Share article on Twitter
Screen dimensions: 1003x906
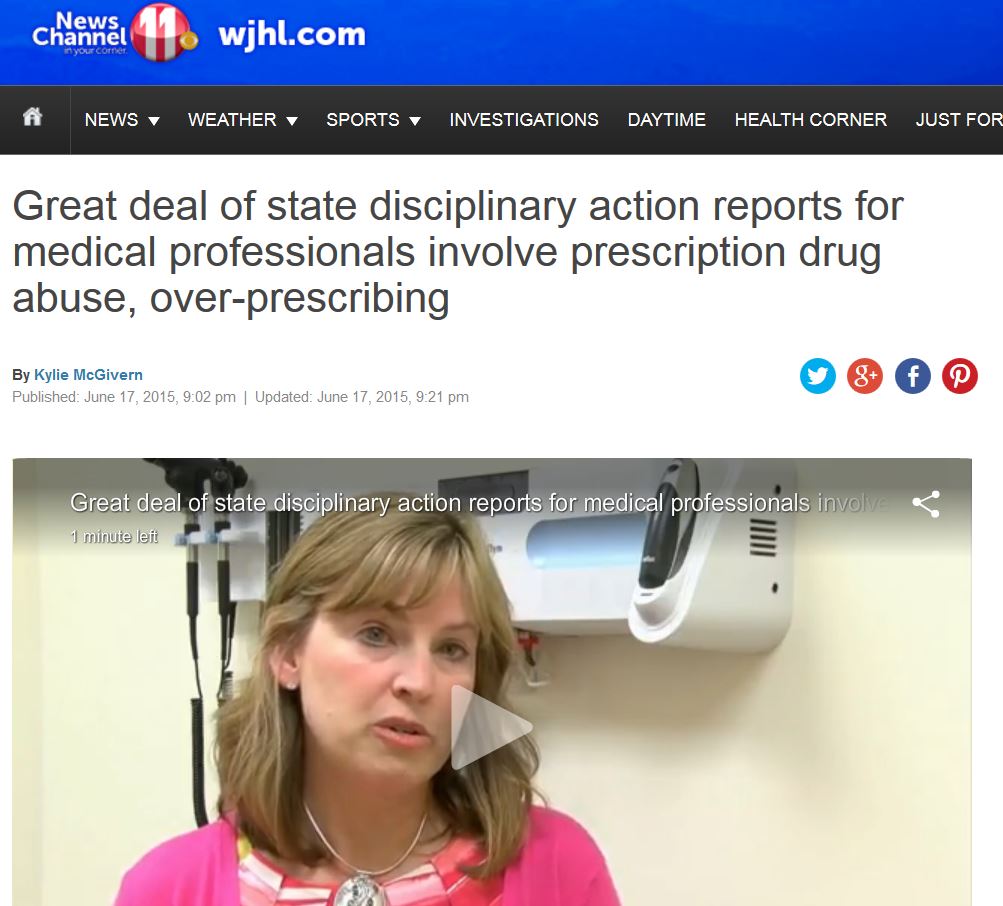817,376
